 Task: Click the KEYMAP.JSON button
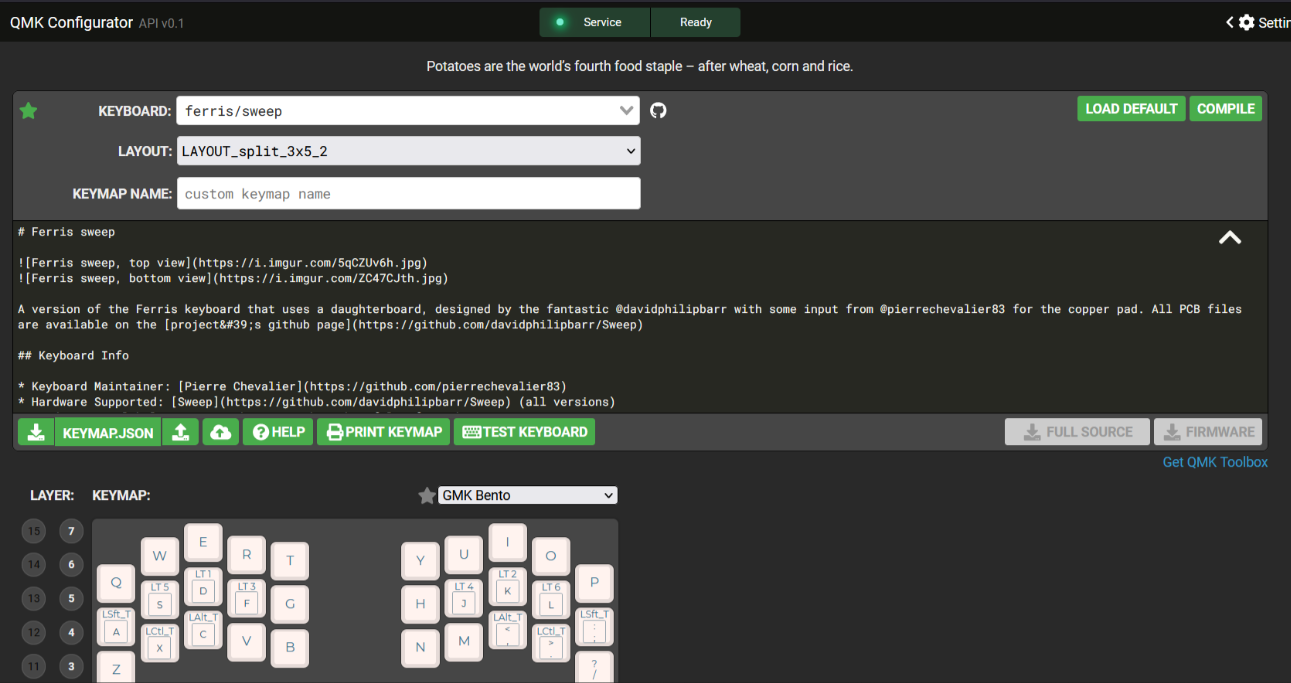click(108, 432)
